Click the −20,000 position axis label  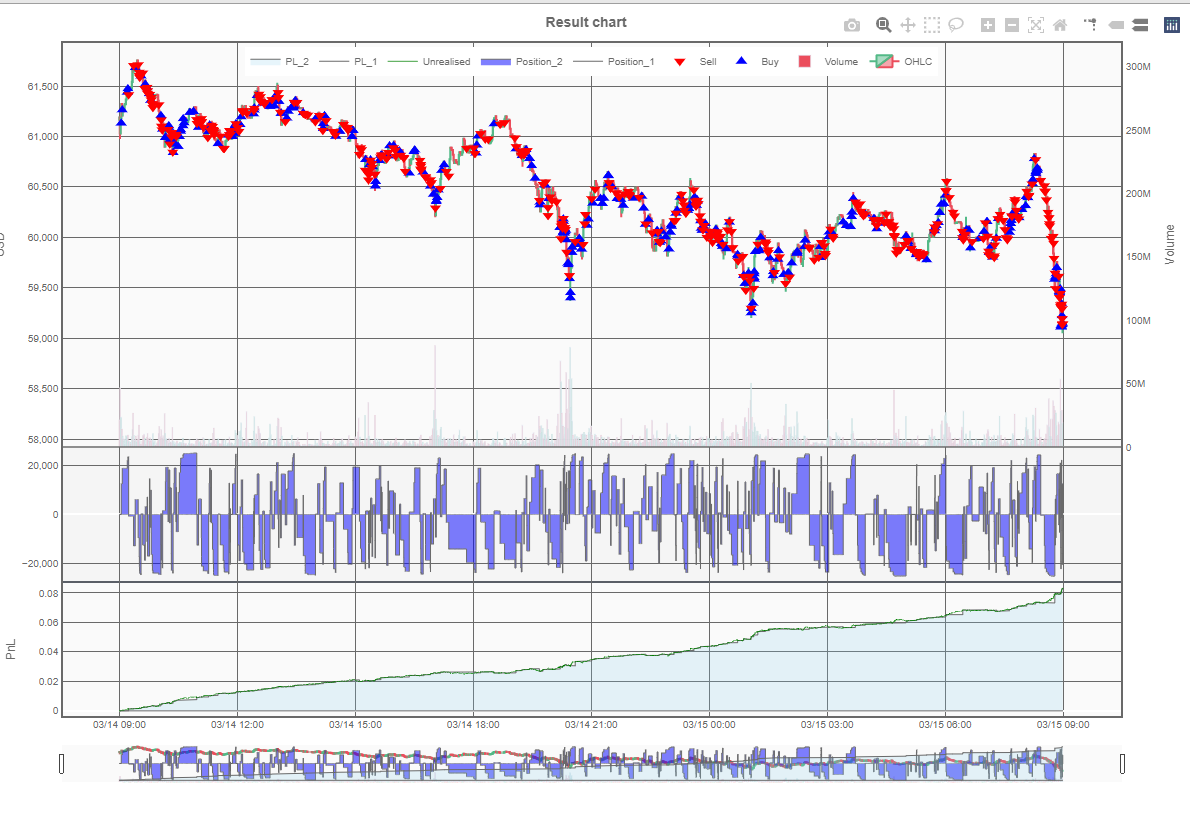coord(39,564)
